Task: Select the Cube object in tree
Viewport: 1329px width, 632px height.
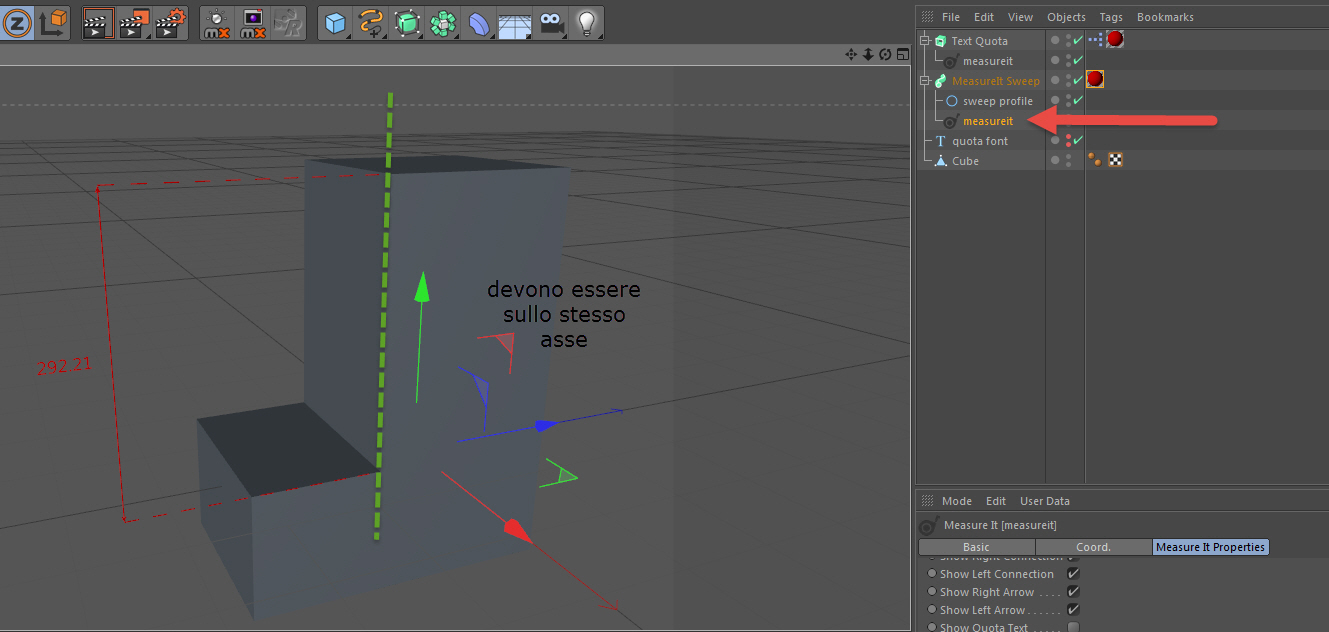Action: point(965,161)
